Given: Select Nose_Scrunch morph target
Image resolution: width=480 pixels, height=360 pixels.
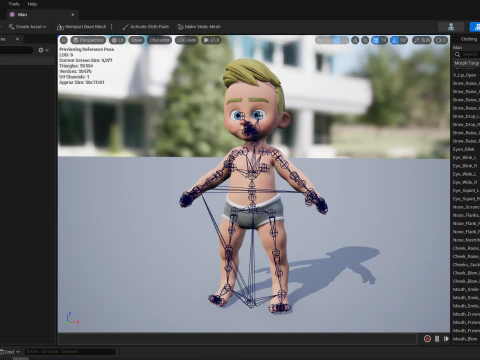Looking at the screenshot, I should (x=466, y=207).
